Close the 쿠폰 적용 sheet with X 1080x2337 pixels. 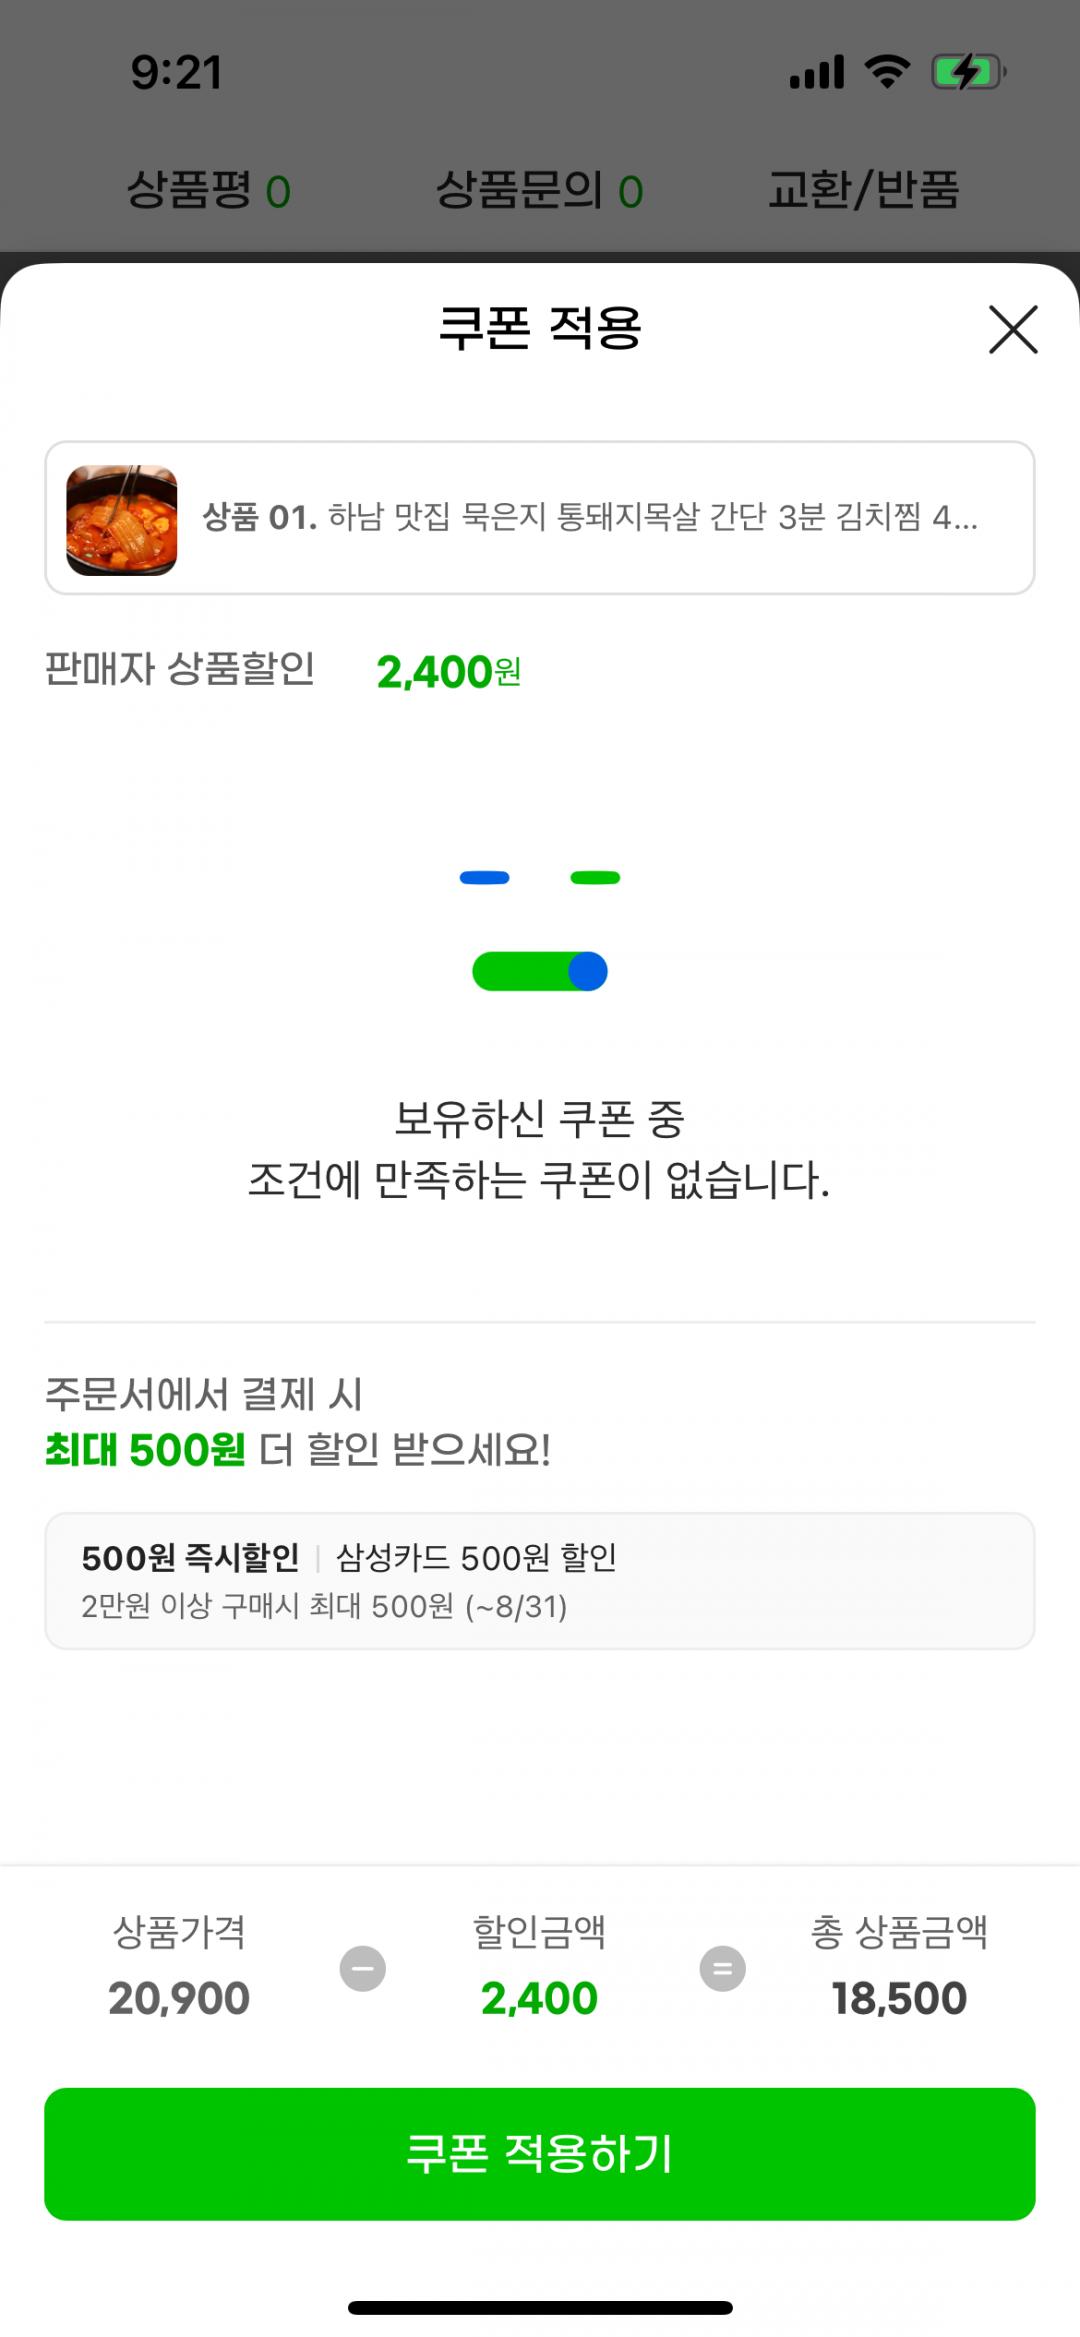[1013, 330]
